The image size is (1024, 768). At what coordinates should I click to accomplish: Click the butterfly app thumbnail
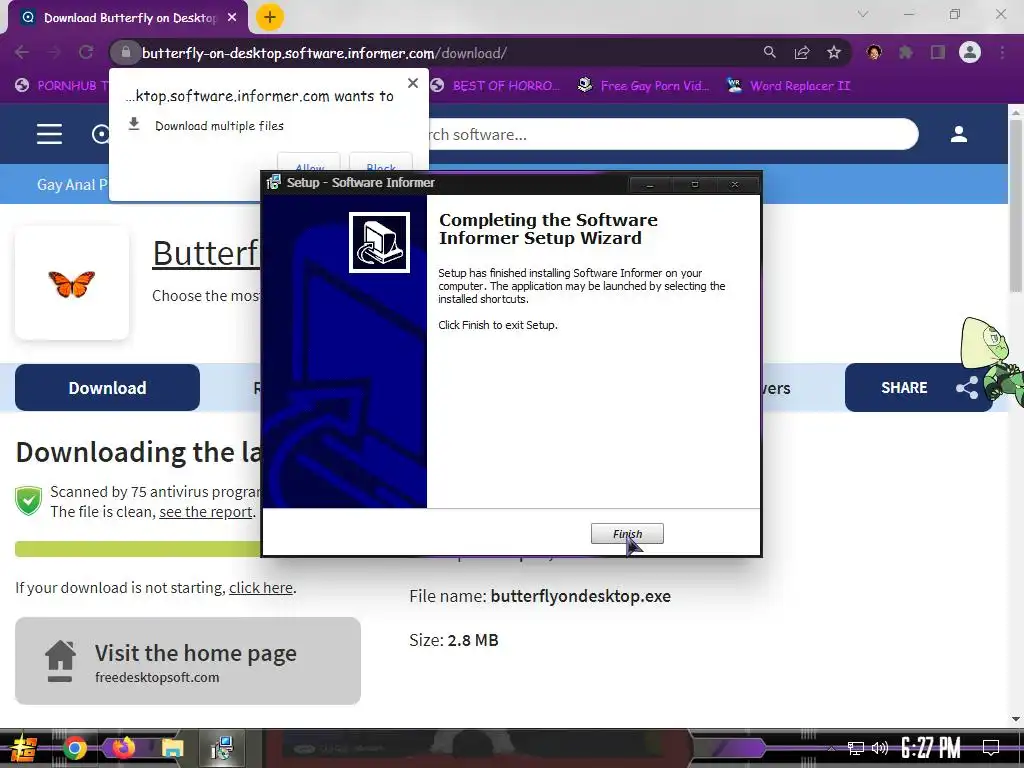(72, 283)
